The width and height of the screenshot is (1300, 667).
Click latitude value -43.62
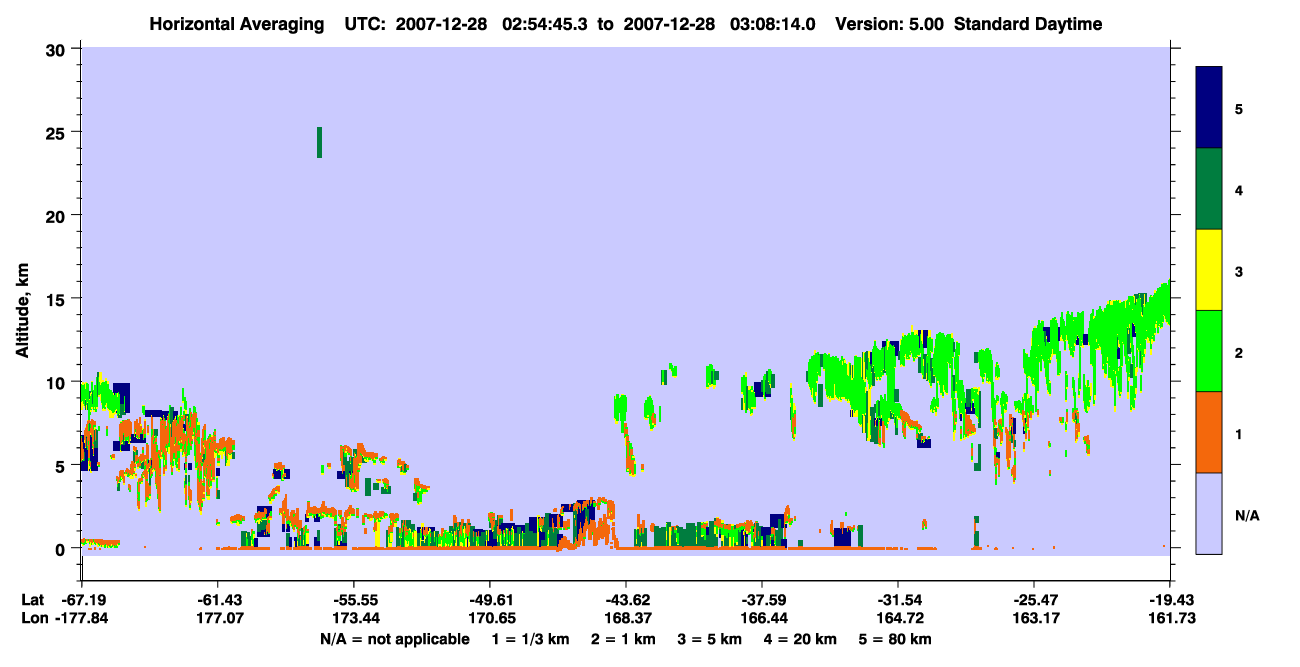tap(625, 600)
